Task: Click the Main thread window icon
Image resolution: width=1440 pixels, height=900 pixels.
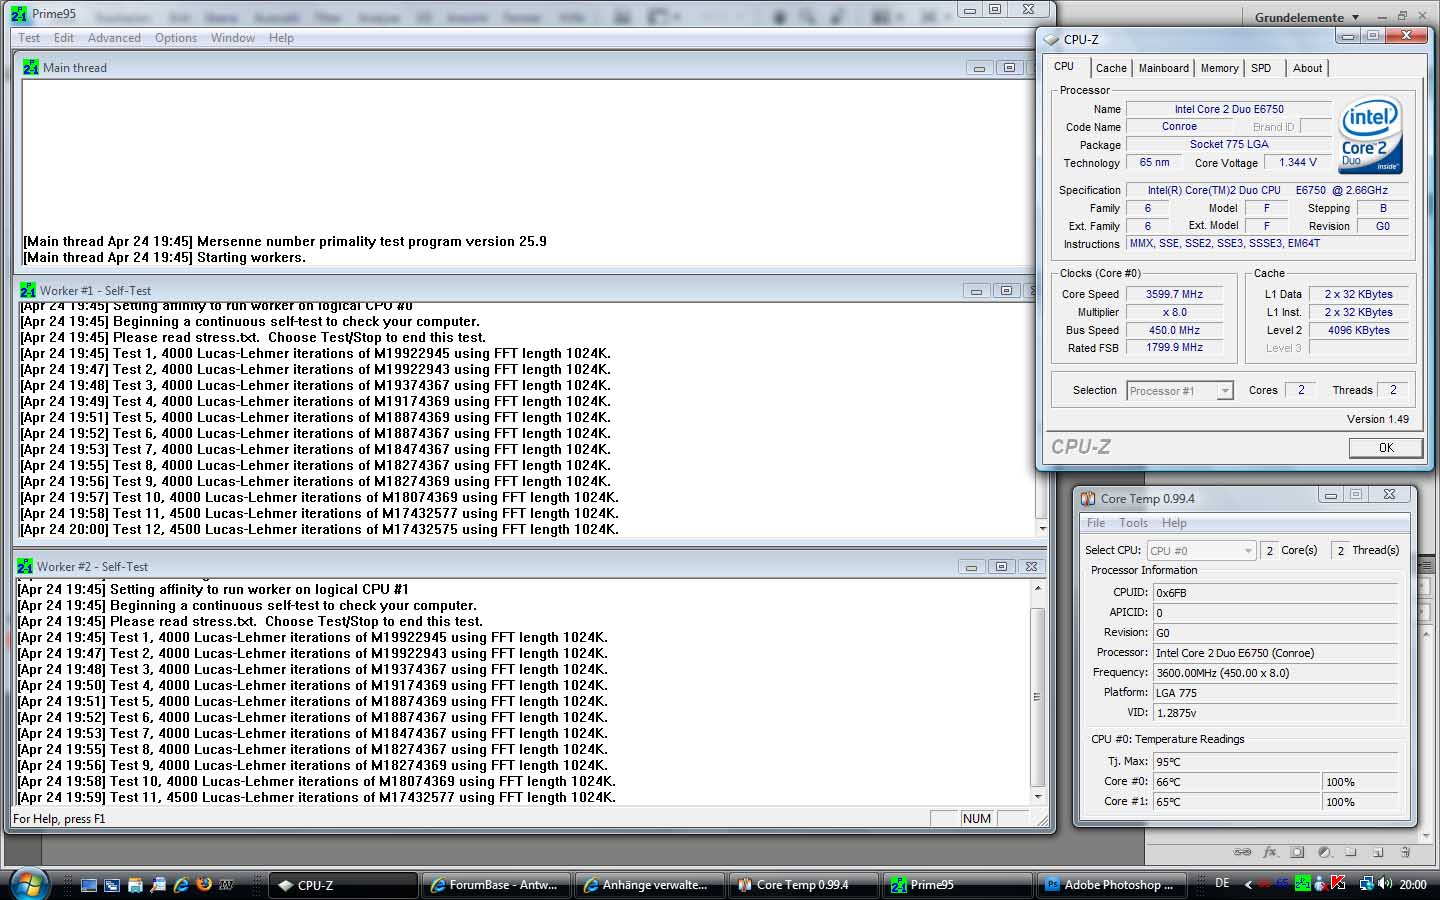Action: pos(31,67)
